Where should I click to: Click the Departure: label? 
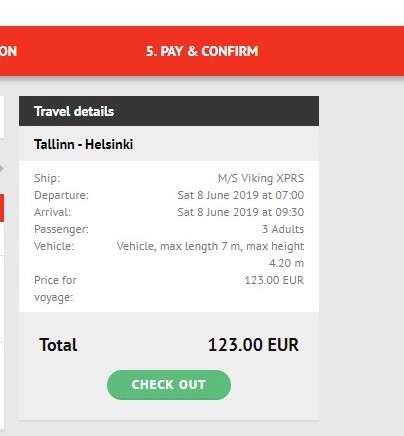pyautogui.click(x=61, y=195)
